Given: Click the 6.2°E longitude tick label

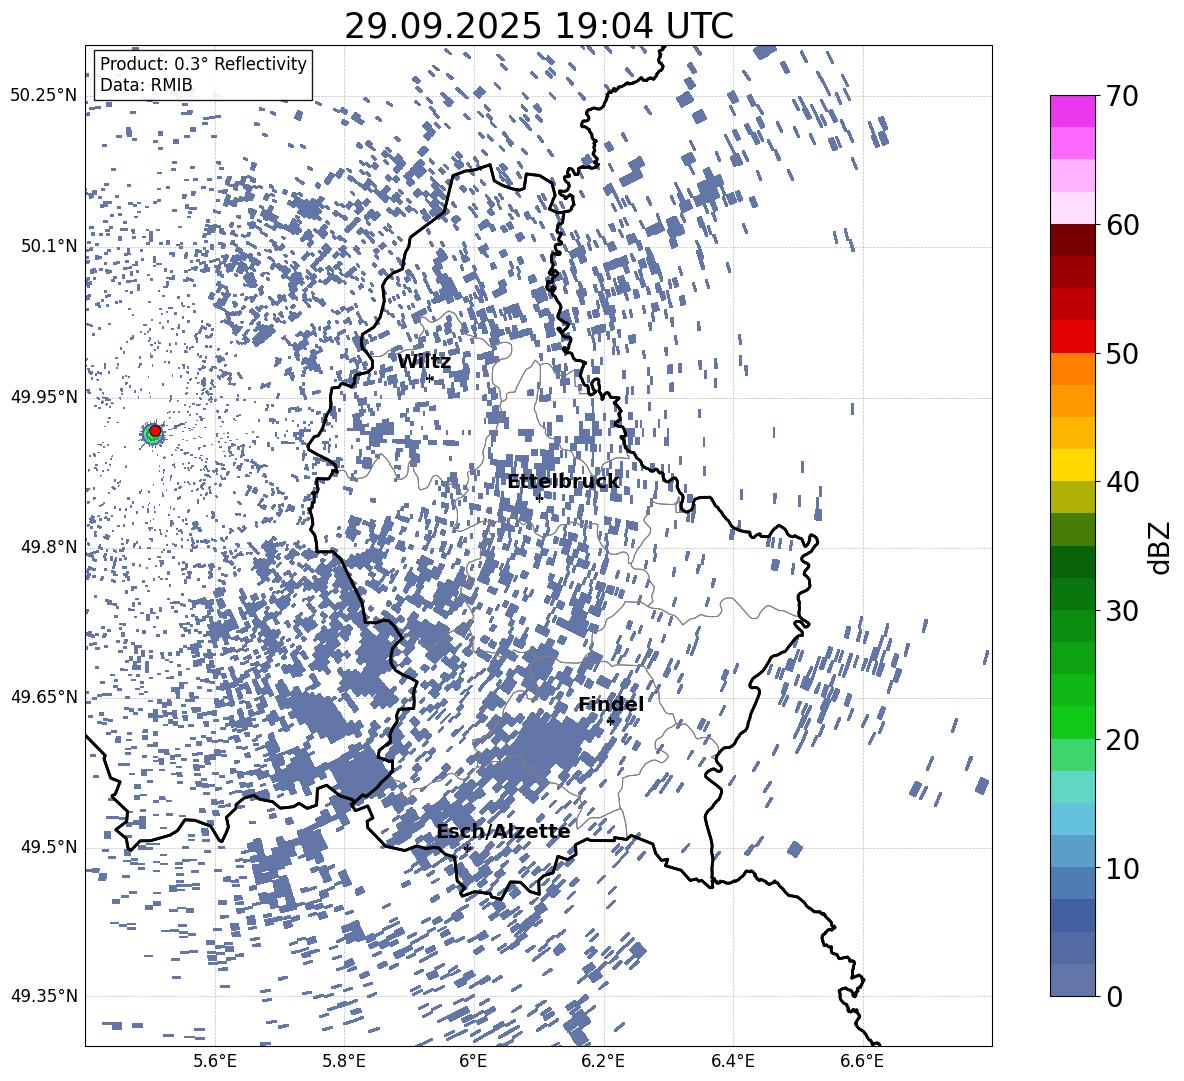Looking at the screenshot, I should (603, 1061).
